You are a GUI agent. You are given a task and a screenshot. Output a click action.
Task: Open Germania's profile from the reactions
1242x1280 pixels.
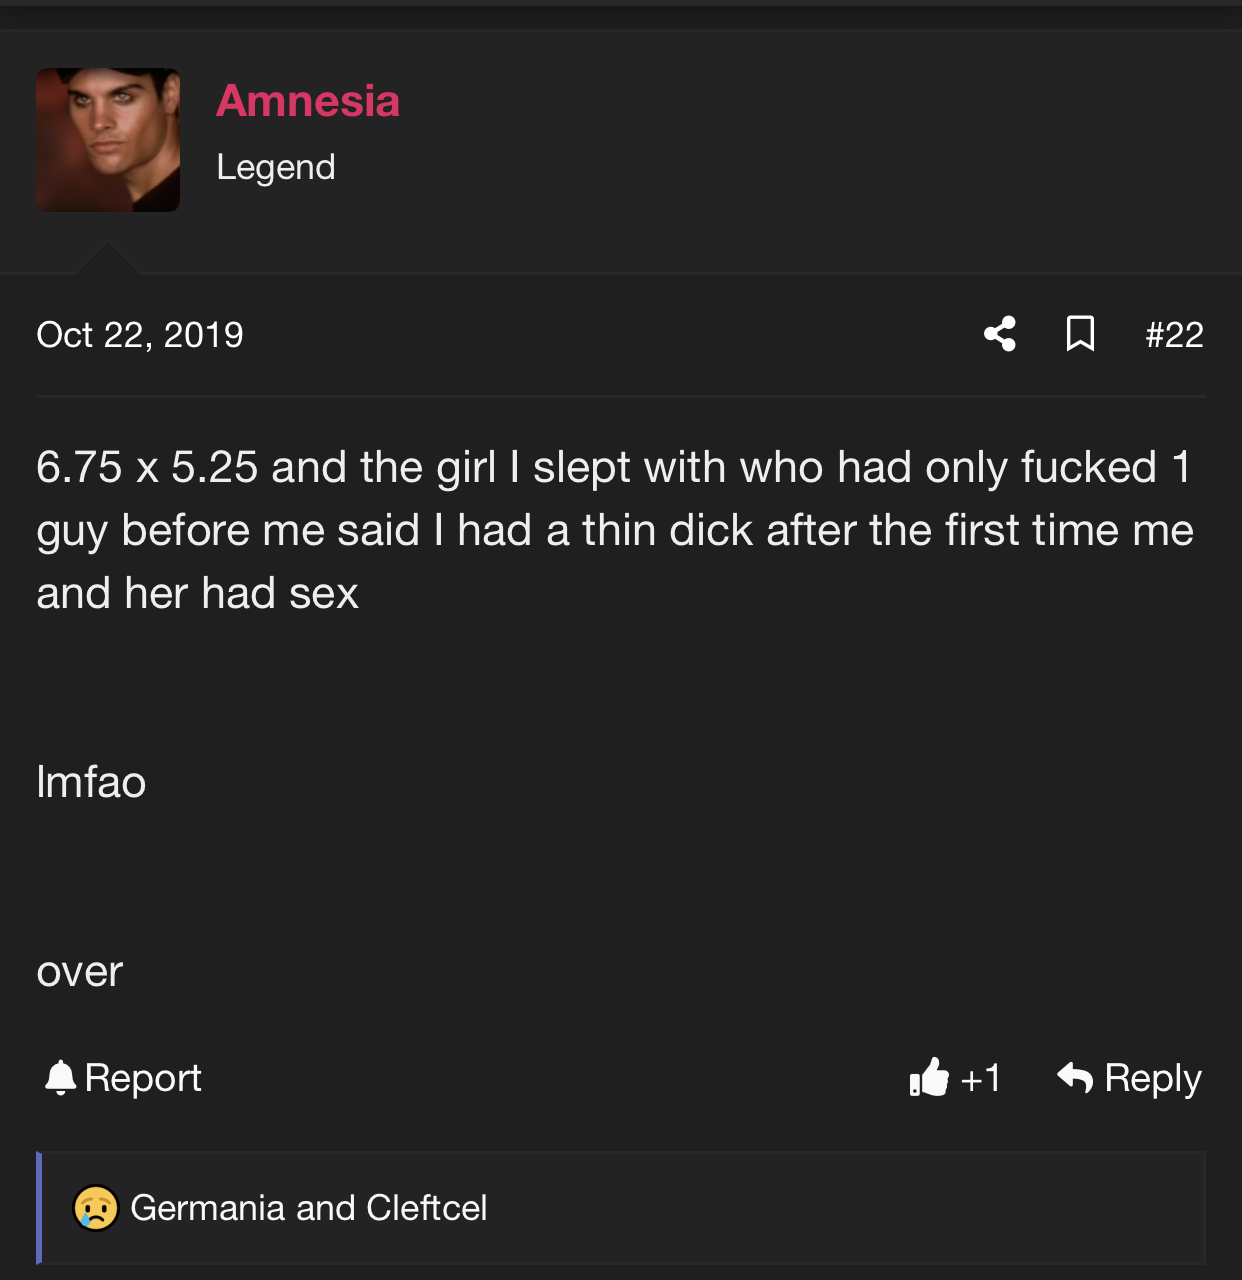[208, 1208]
